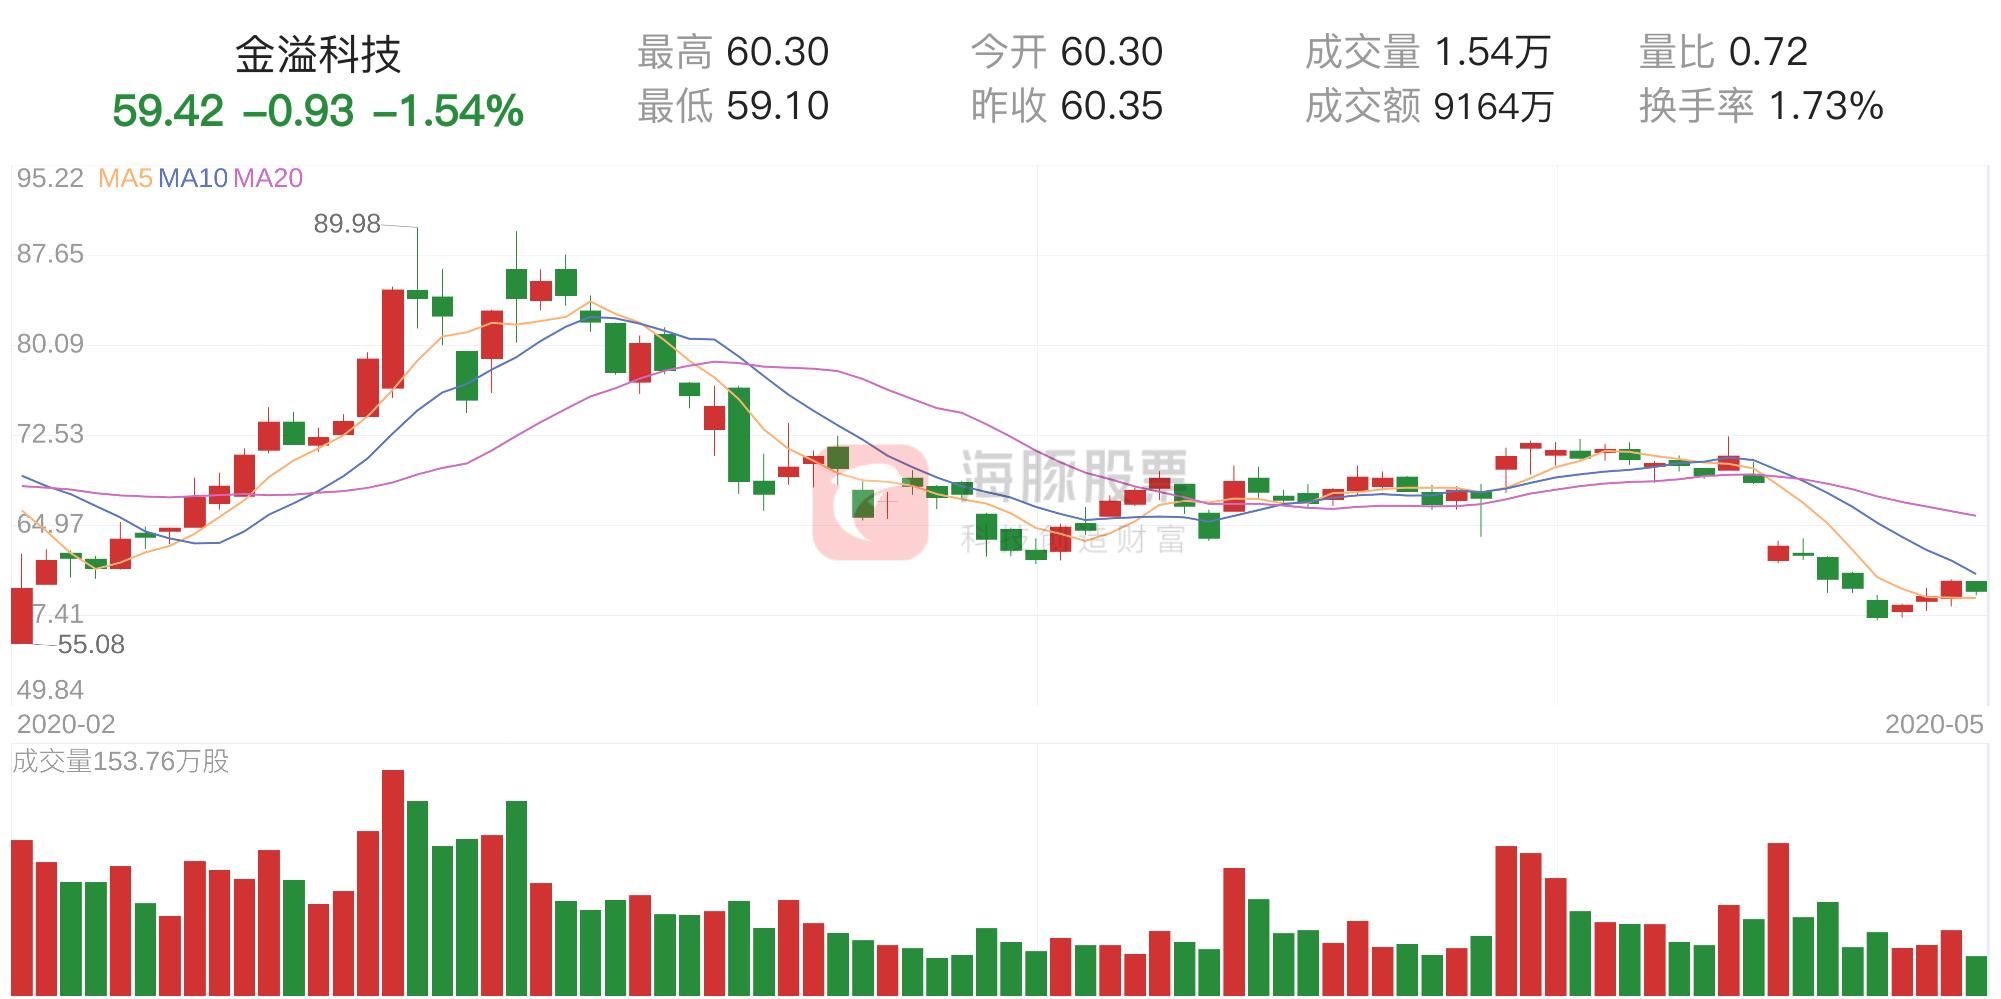Toggle the MA20 moving average legend
Viewport: 2001px width, 999px height.
click(268, 179)
